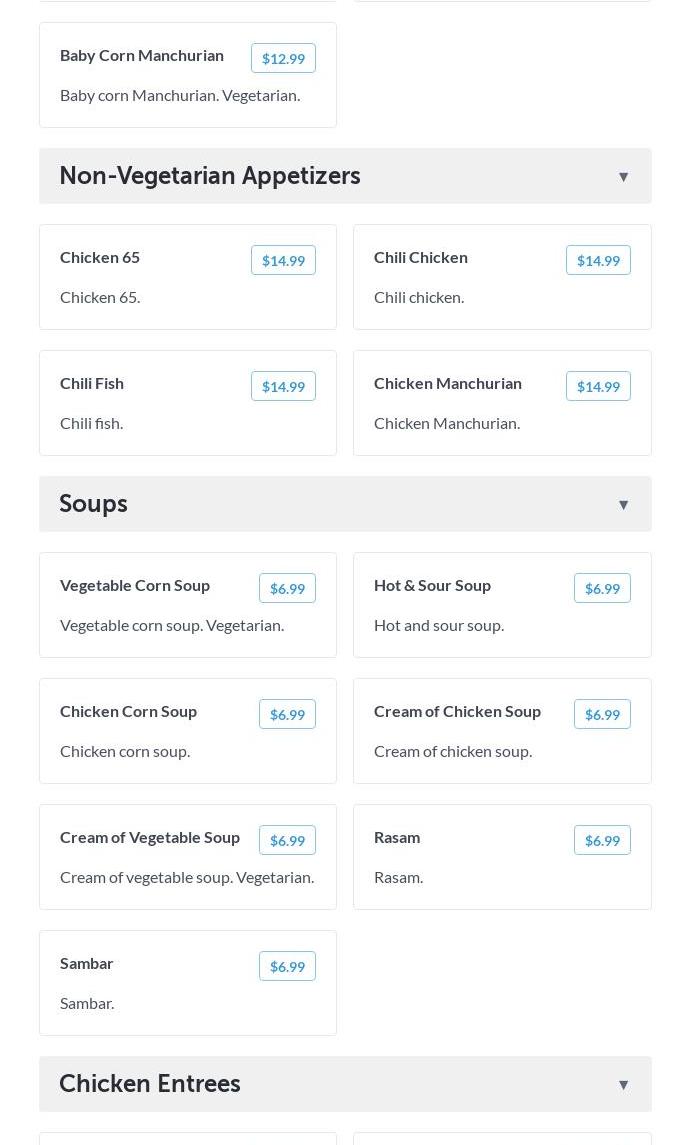This screenshot has height=1145, width=690.
Task: Open the Chicken 65 item title
Action: coord(100,257)
